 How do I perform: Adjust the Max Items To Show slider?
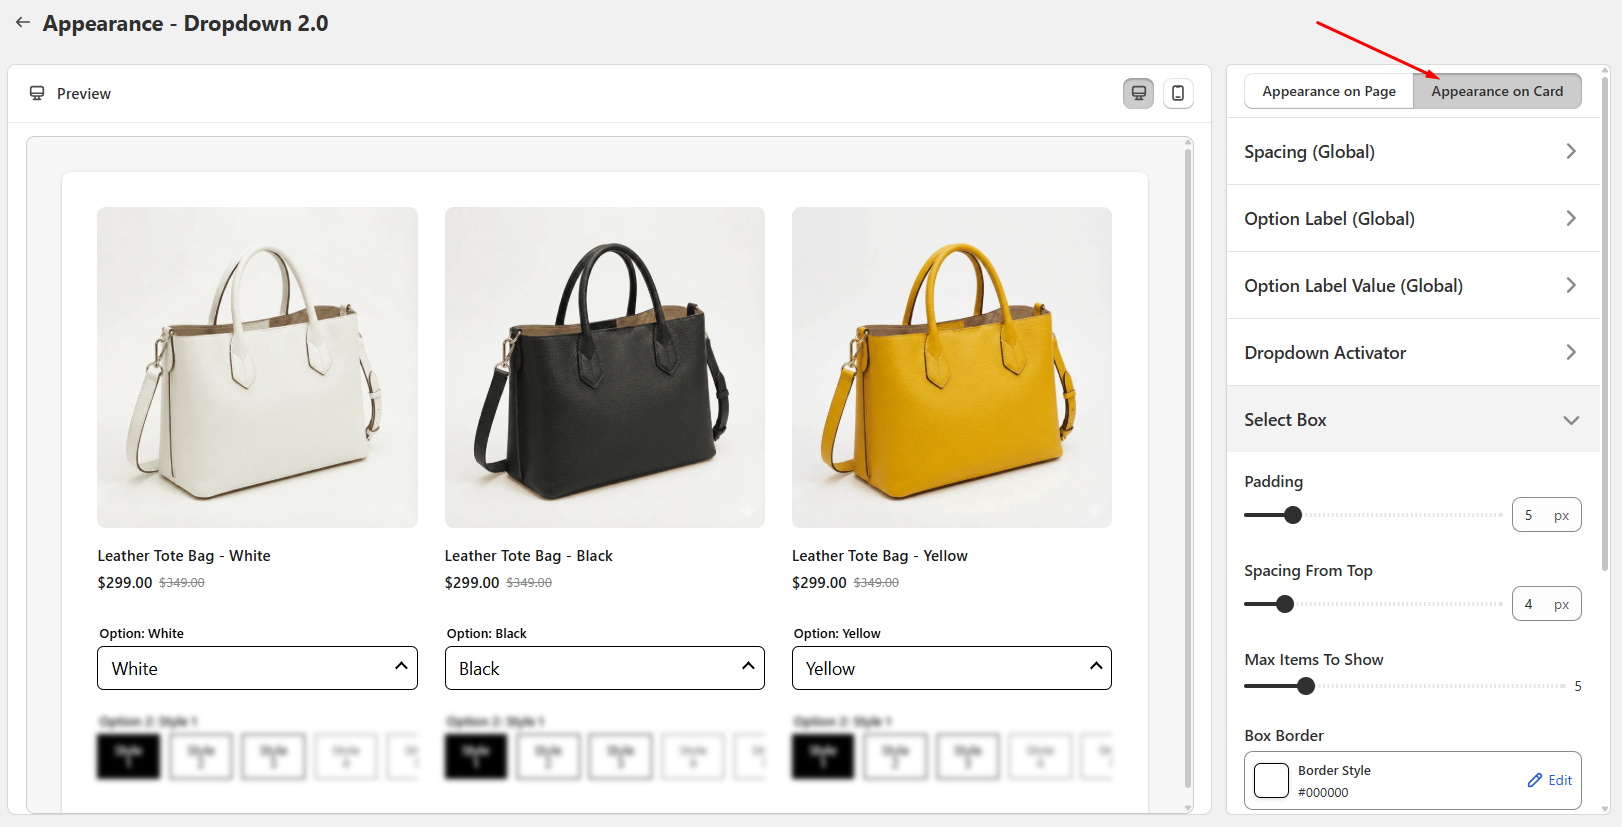point(1306,686)
